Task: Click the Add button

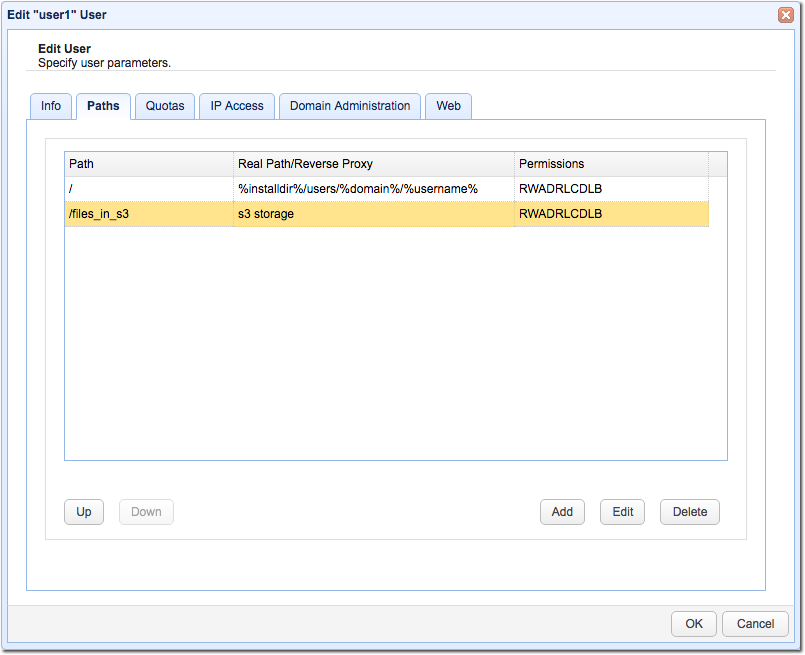Action: [x=562, y=511]
